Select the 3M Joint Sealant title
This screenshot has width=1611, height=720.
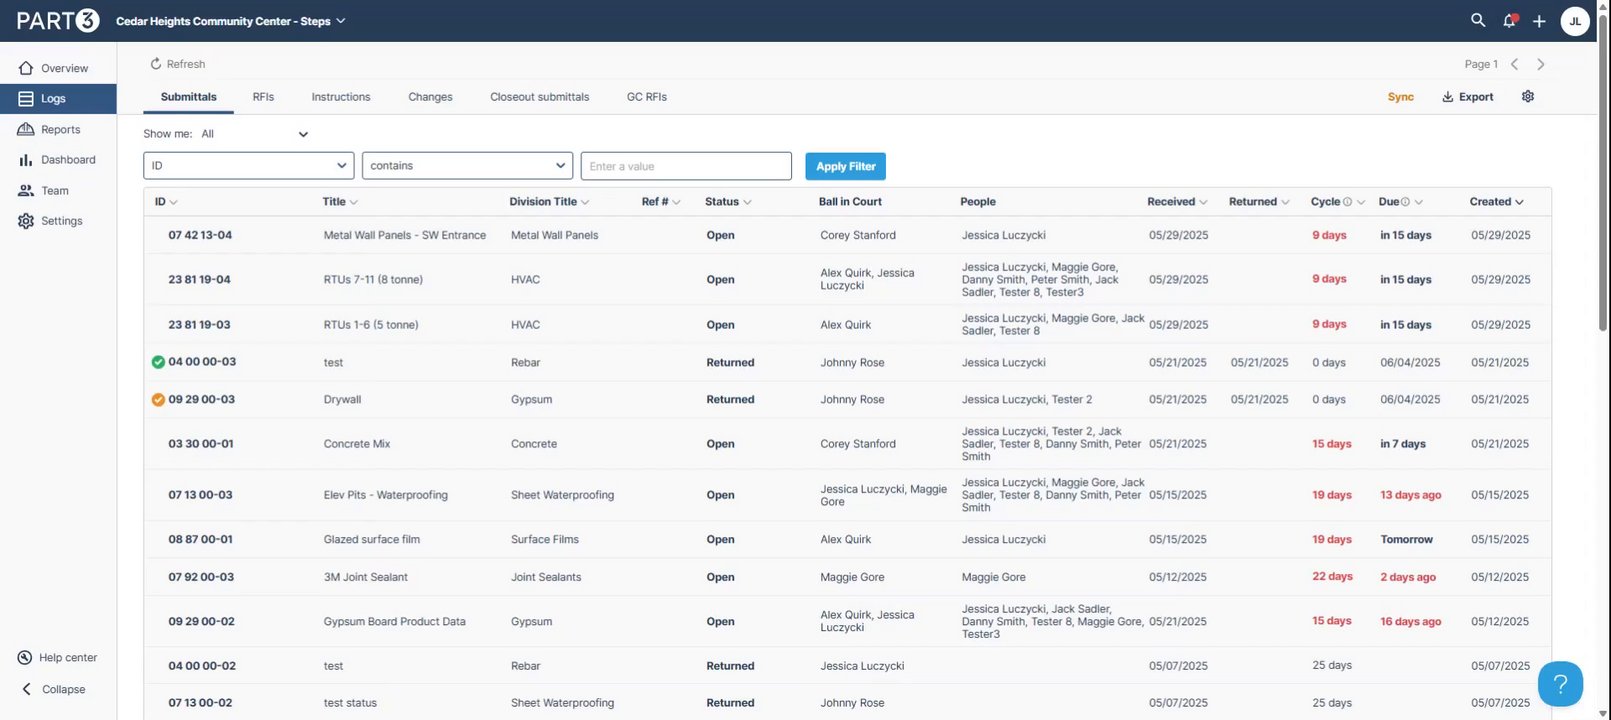click(x=366, y=577)
